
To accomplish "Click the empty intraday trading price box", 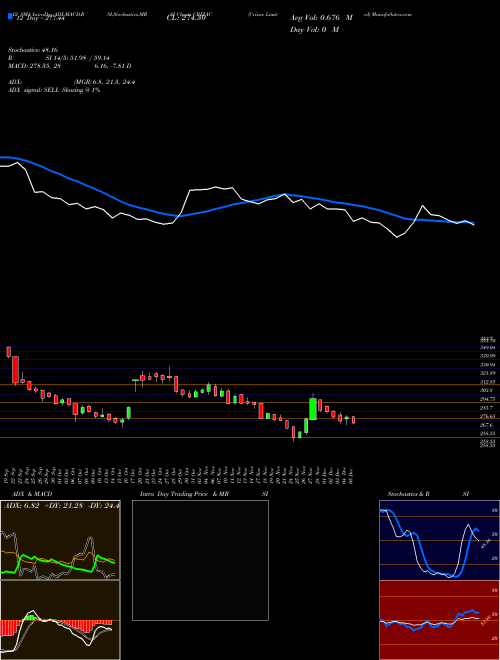I will [x=200, y=560].
